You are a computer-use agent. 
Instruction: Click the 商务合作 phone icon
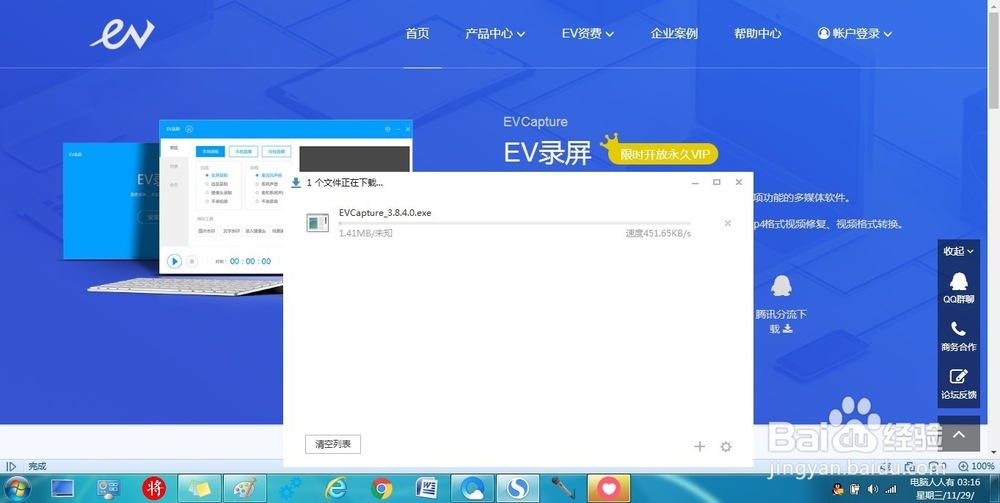point(959,329)
